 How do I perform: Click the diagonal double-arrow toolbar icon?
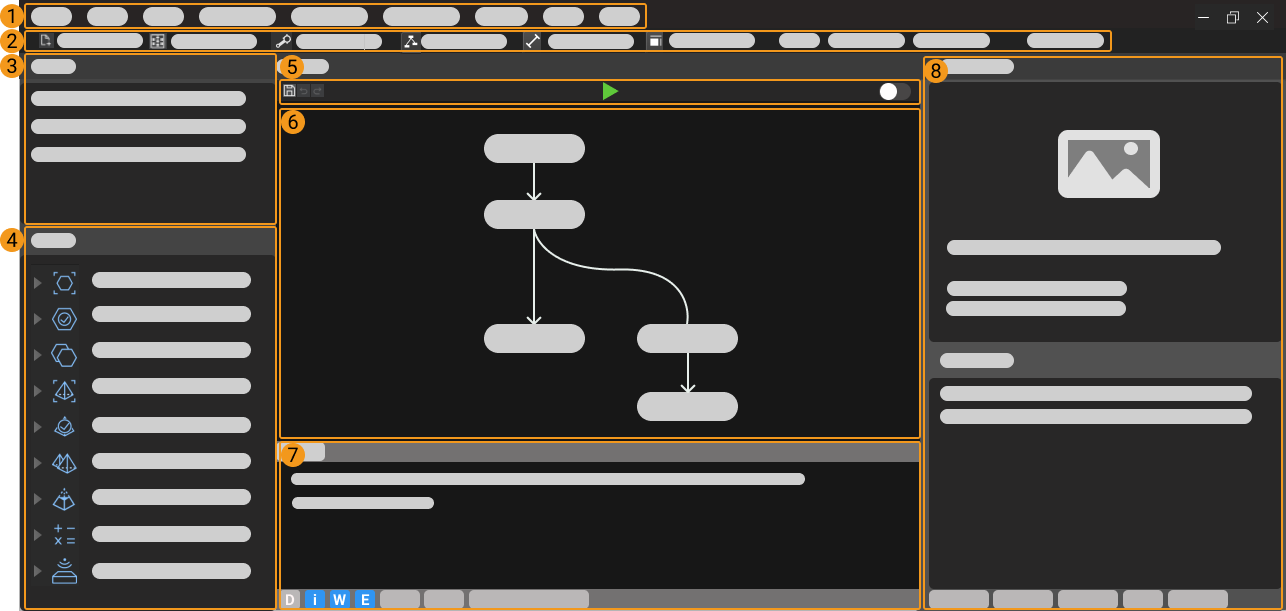pyautogui.click(x=533, y=41)
